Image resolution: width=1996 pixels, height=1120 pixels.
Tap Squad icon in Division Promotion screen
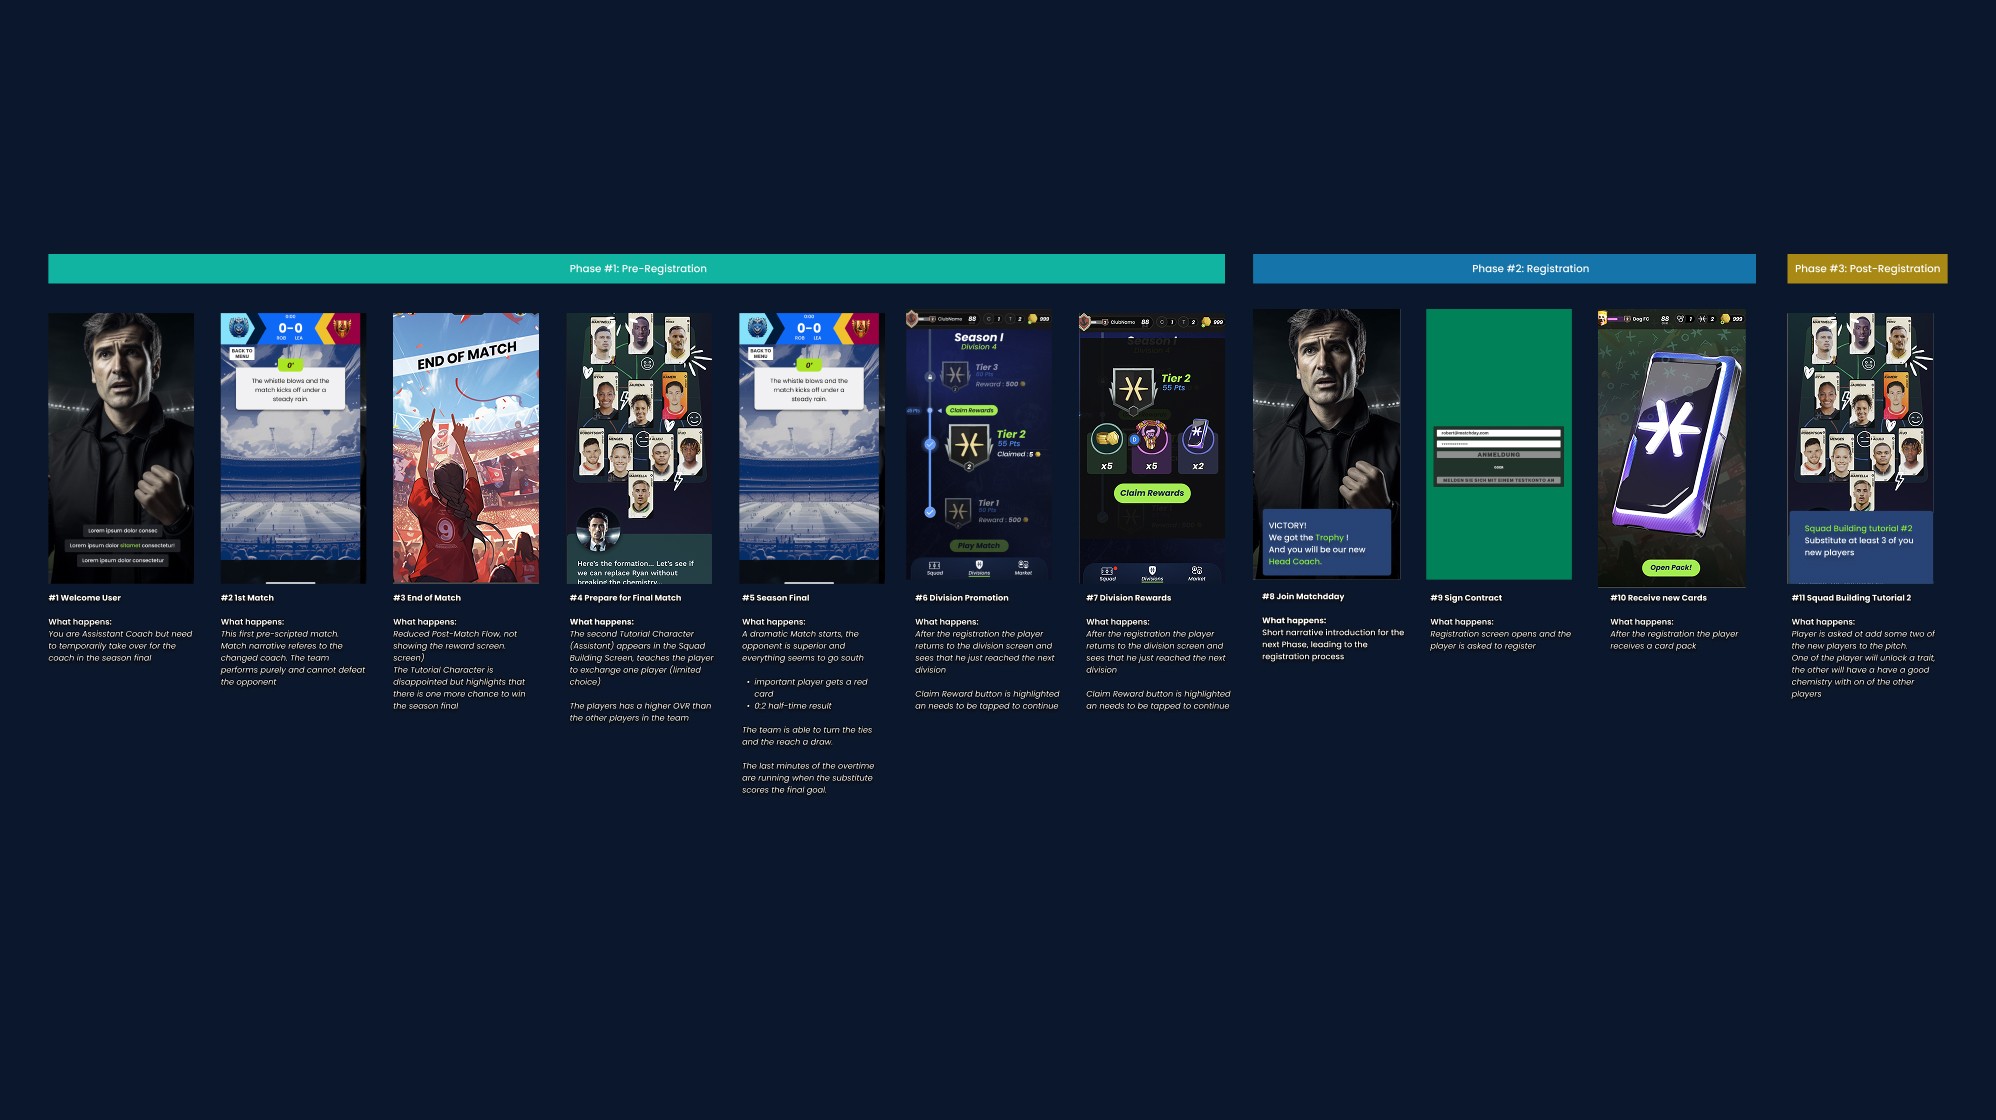pyautogui.click(x=934, y=568)
